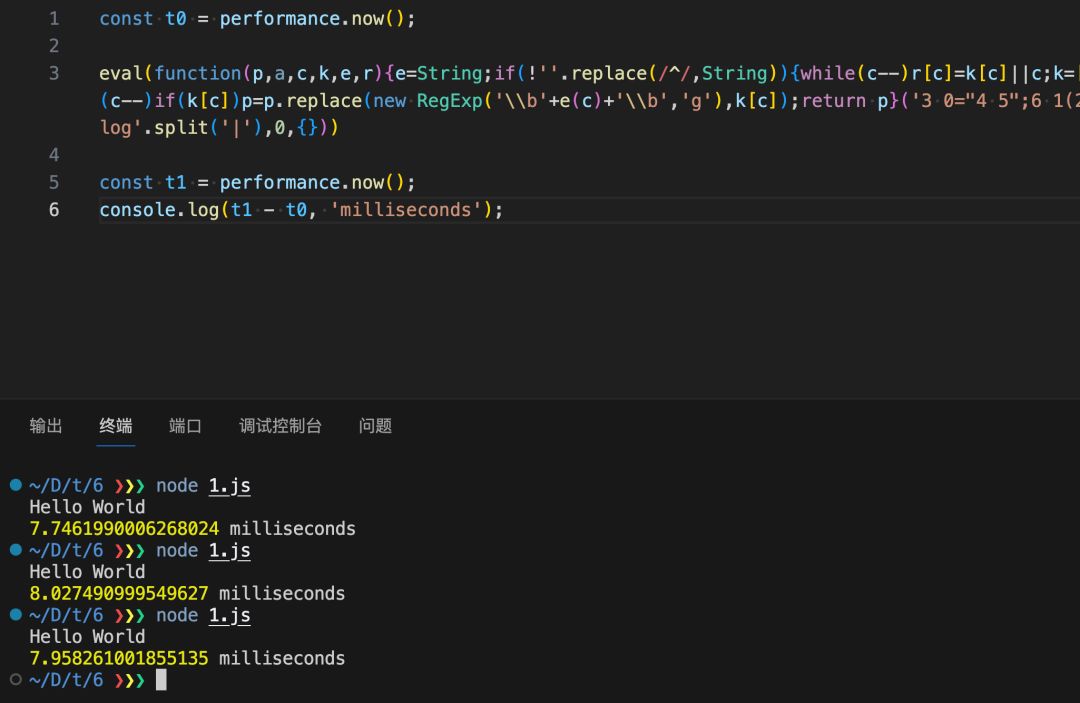The width and height of the screenshot is (1080, 703).
Task: Click the eval keyword on line 3
Action: pos(120,73)
